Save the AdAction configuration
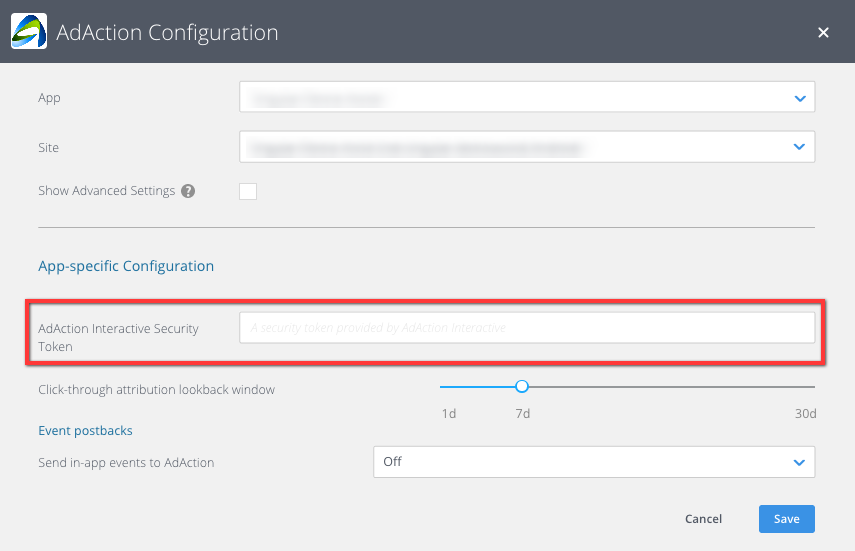 click(787, 519)
